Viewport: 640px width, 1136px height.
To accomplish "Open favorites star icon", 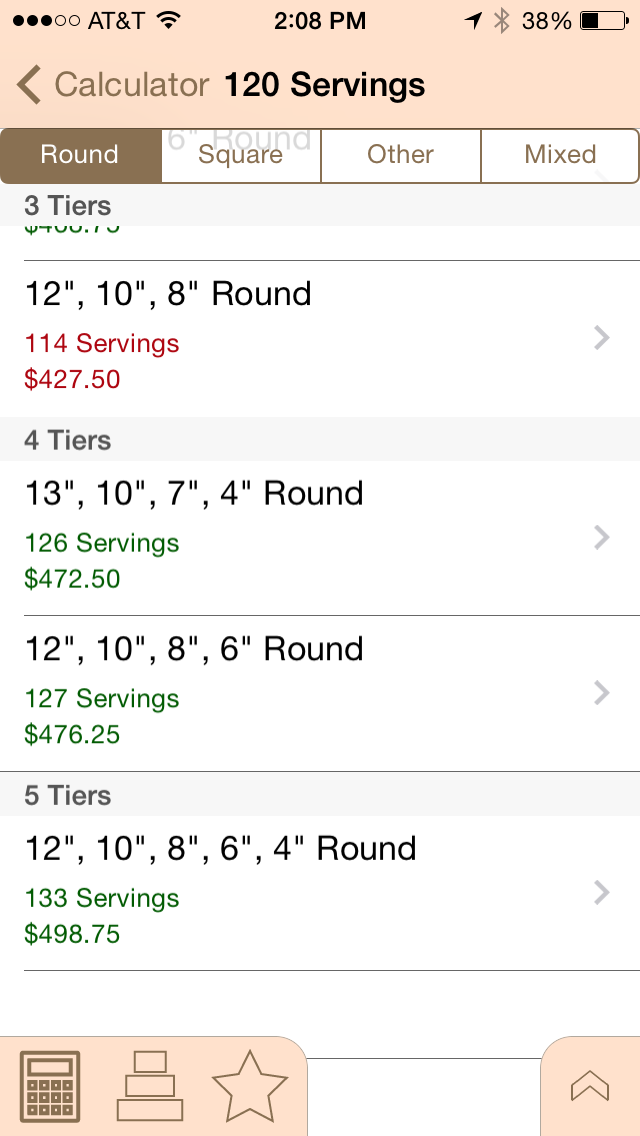I will point(250,1086).
